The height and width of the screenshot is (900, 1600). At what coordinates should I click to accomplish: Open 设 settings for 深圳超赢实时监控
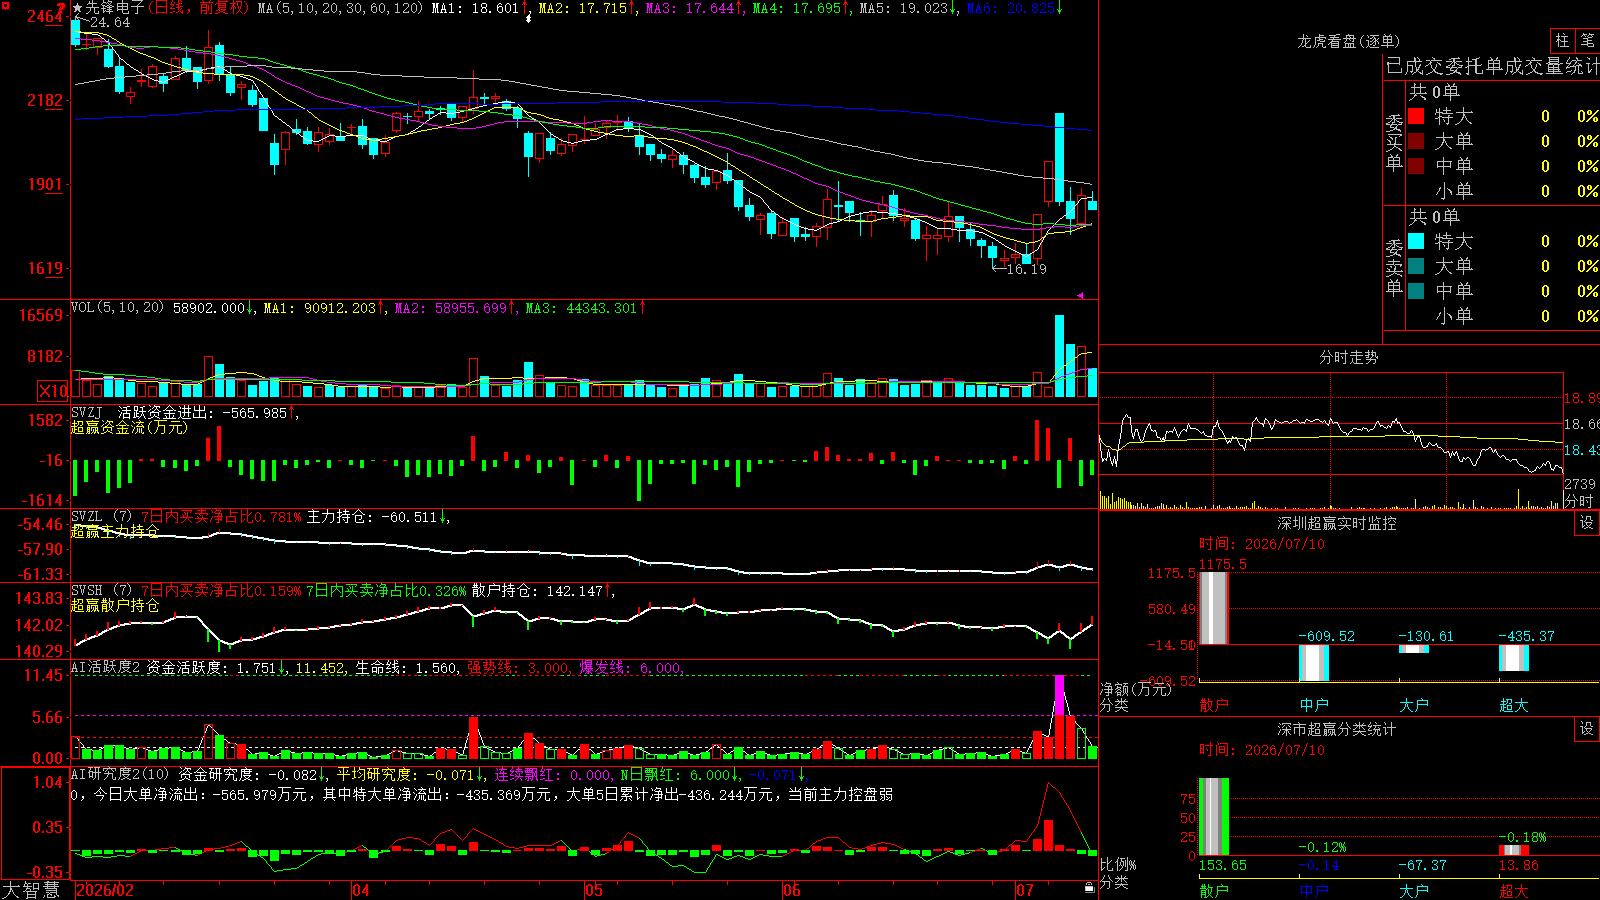[1586, 523]
